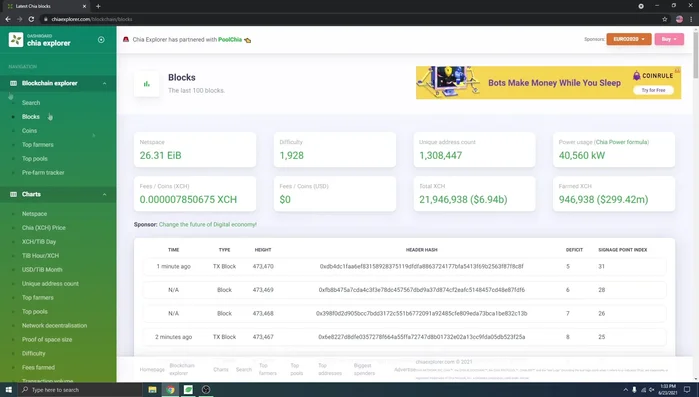The height and width of the screenshot is (397, 699).
Task: Click the footer Biggest spenders link
Action: click(x=364, y=369)
